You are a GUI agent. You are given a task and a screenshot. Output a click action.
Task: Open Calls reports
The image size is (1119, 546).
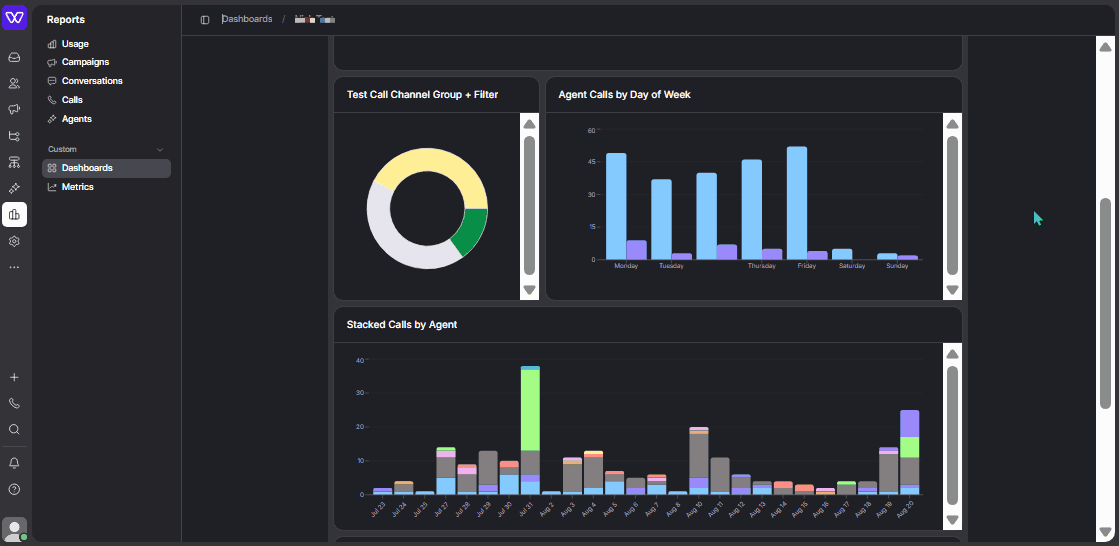point(66,100)
